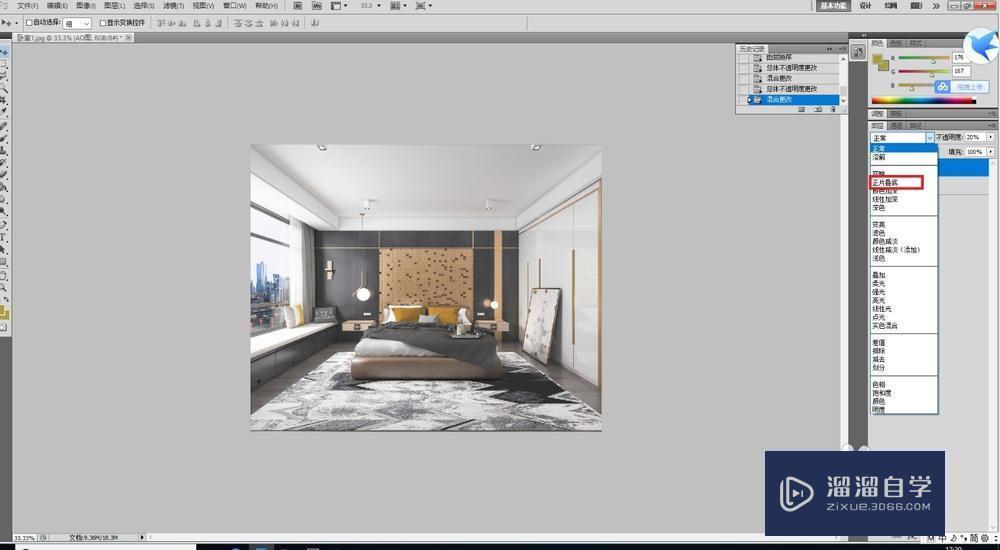
Task: Click the floating blue bird icon
Action: pos(979,46)
